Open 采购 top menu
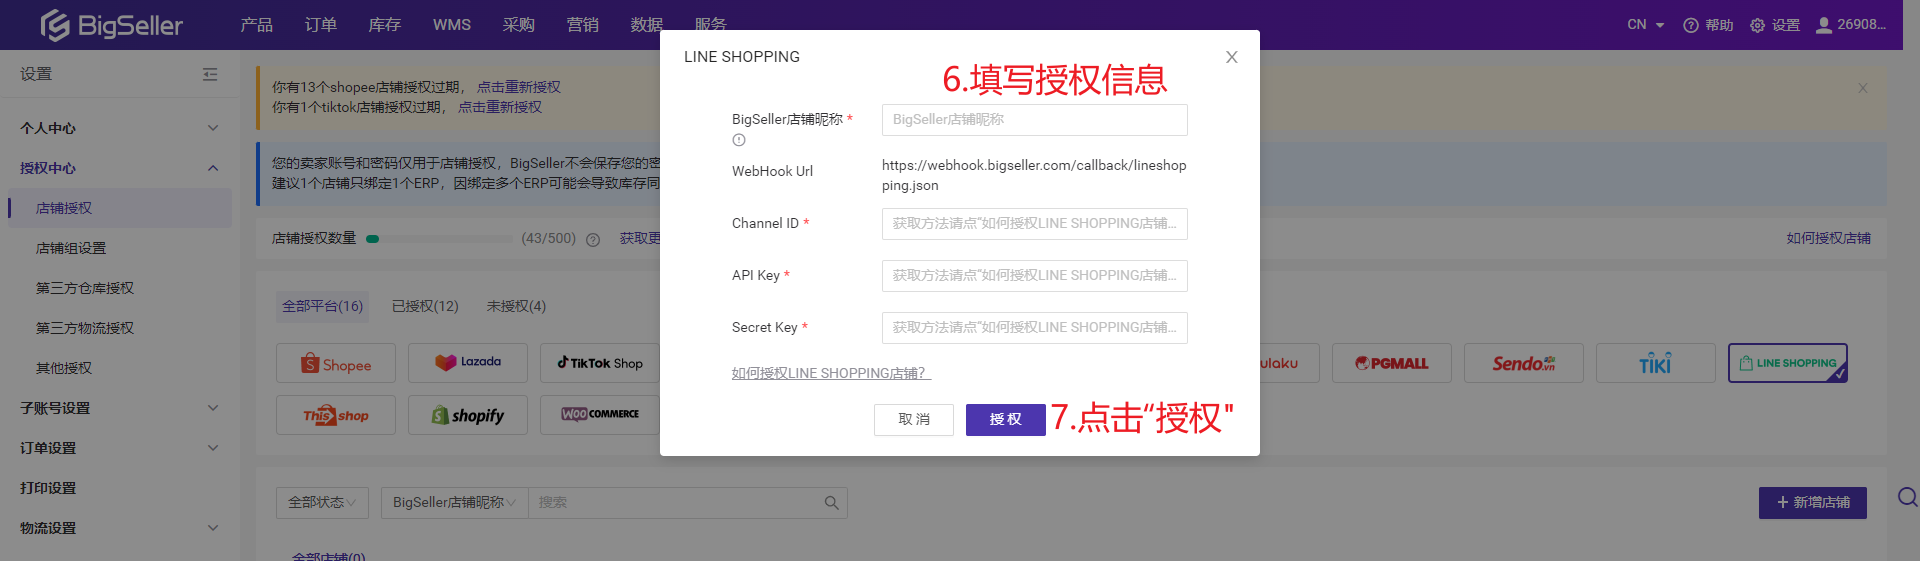This screenshot has width=1920, height=561. (x=518, y=25)
